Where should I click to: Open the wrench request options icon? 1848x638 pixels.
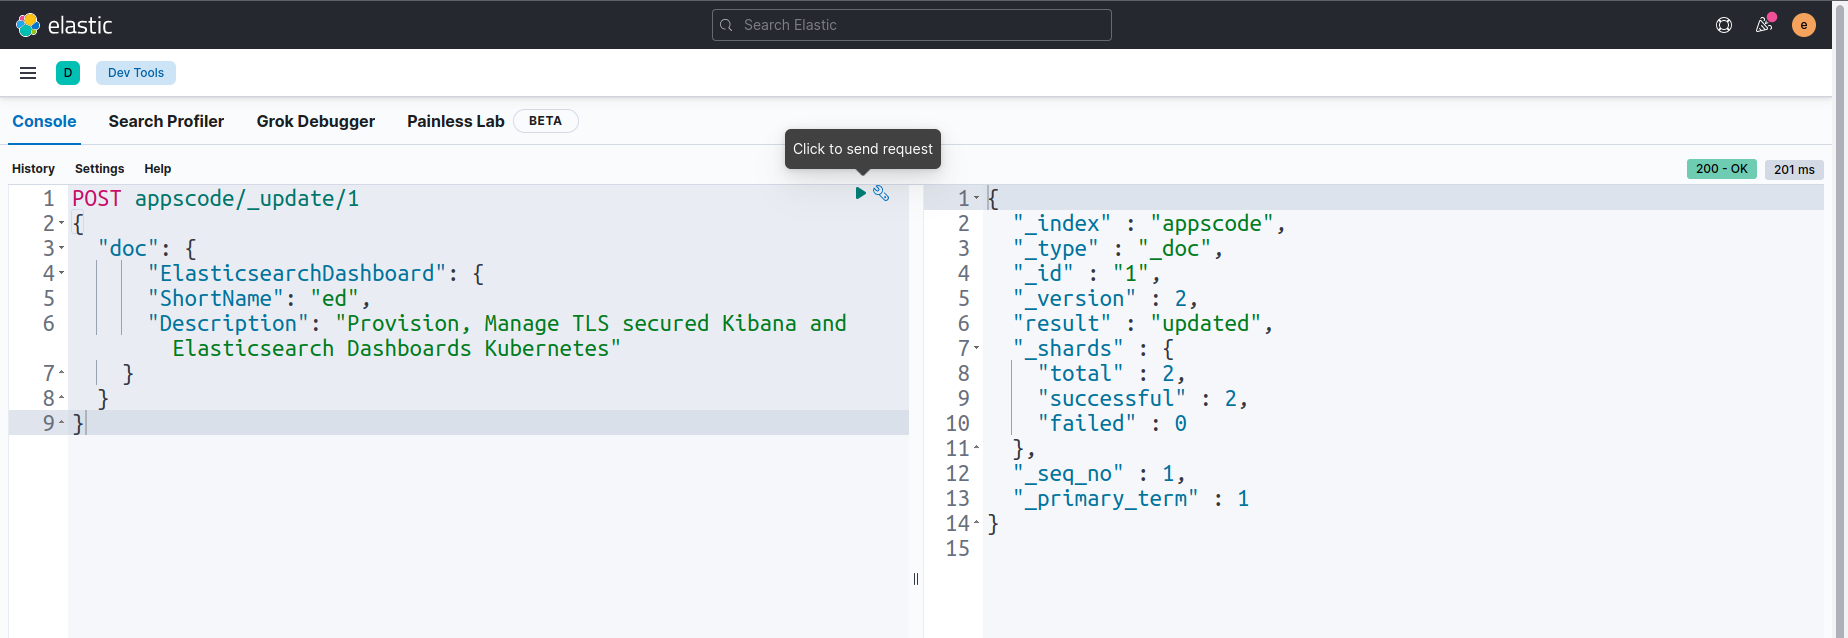tap(881, 193)
